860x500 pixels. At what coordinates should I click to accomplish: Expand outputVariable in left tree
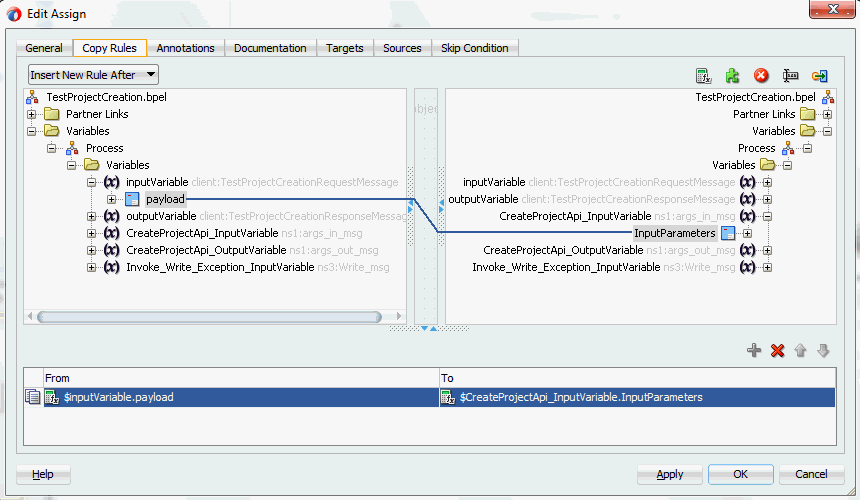pos(92,217)
